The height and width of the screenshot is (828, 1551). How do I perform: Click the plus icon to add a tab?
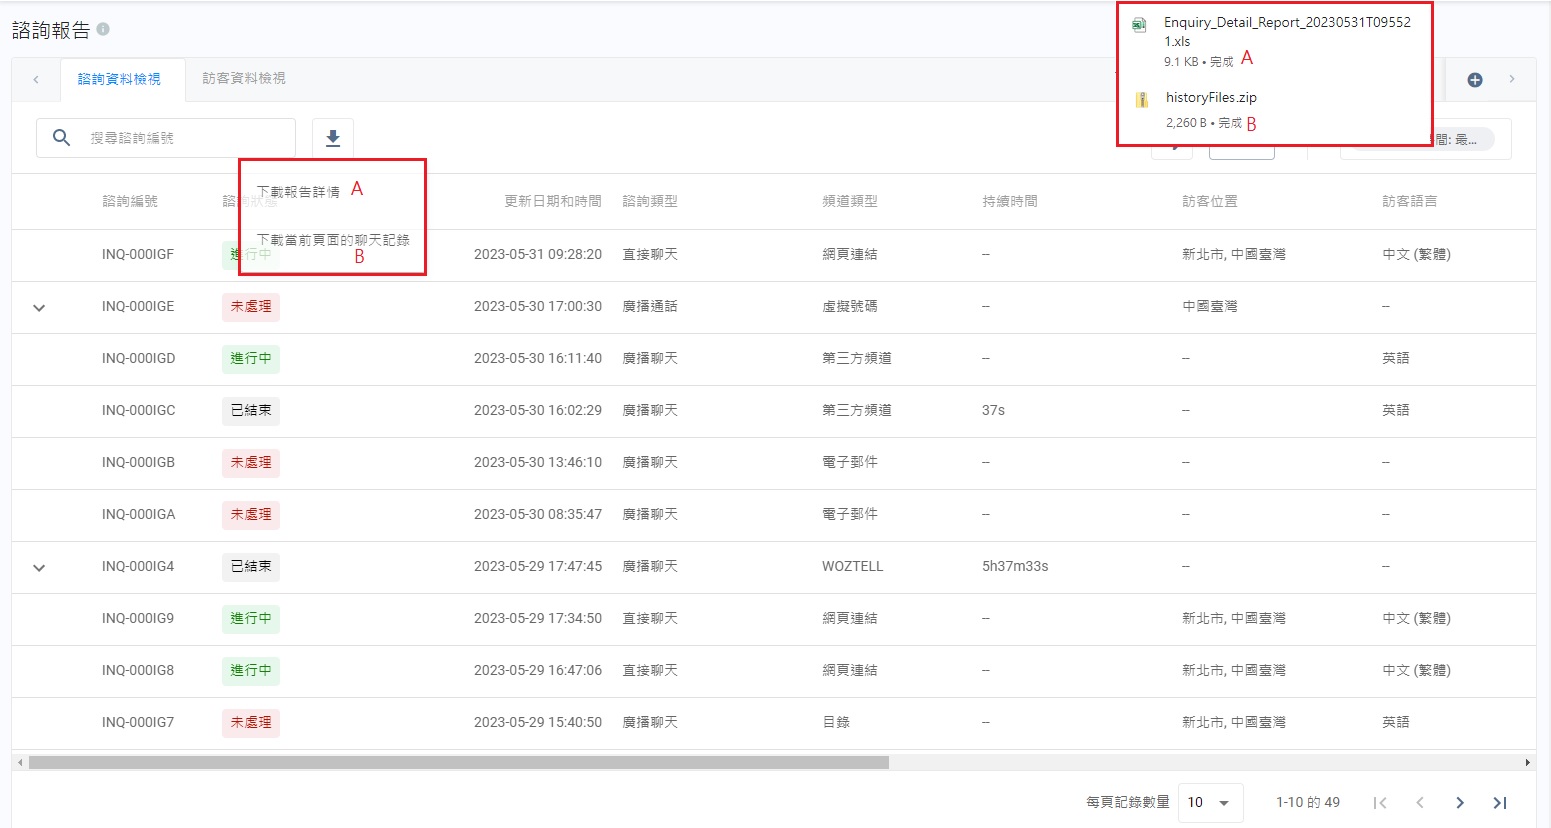1475,80
